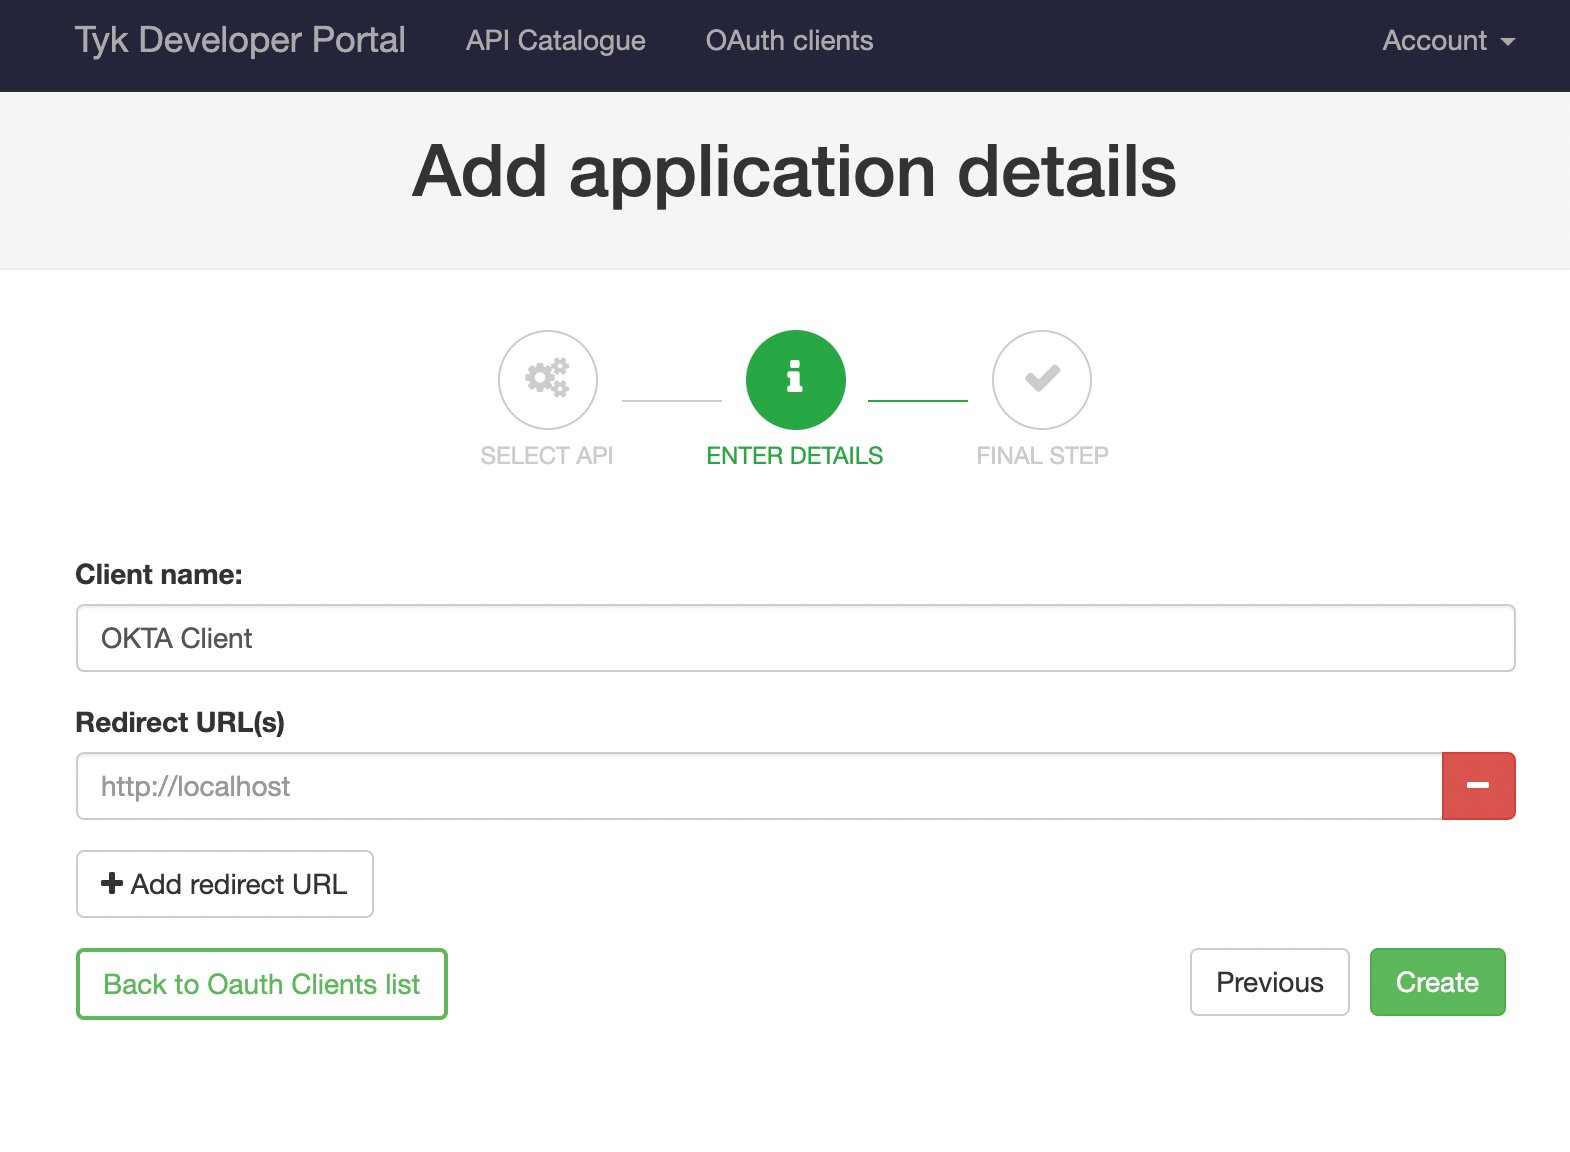Image resolution: width=1570 pixels, height=1152 pixels.
Task: Click the ENTER DETAILS step label
Action: pos(795,456)
